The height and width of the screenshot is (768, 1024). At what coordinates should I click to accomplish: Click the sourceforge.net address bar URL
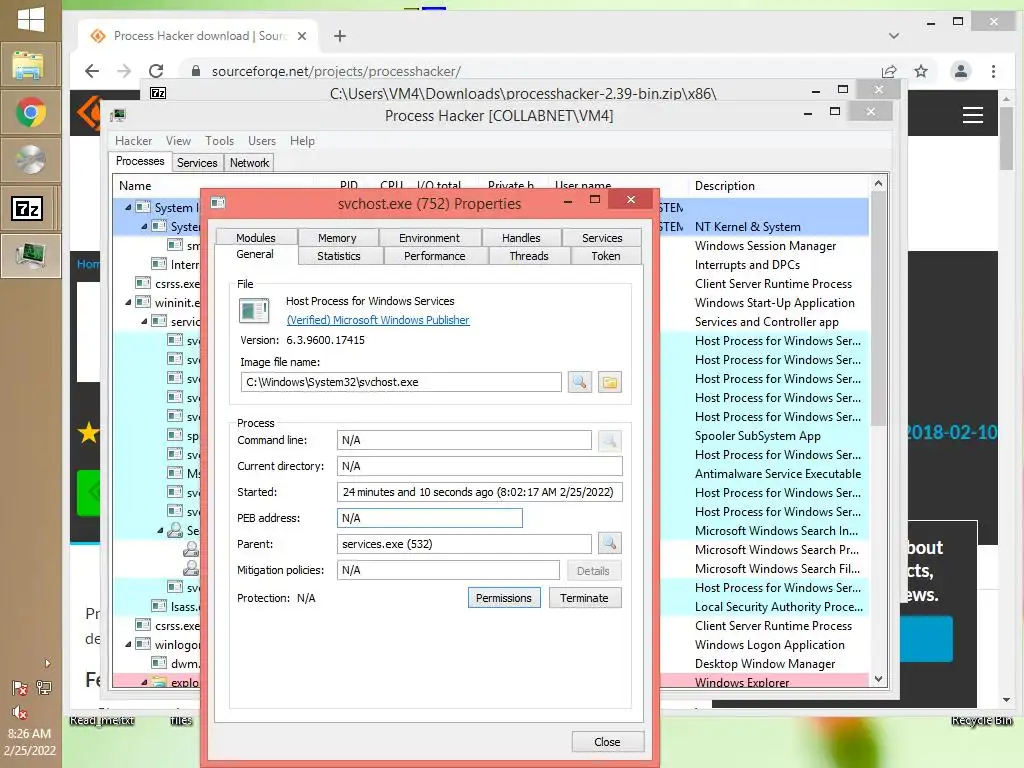coord(336,71)
